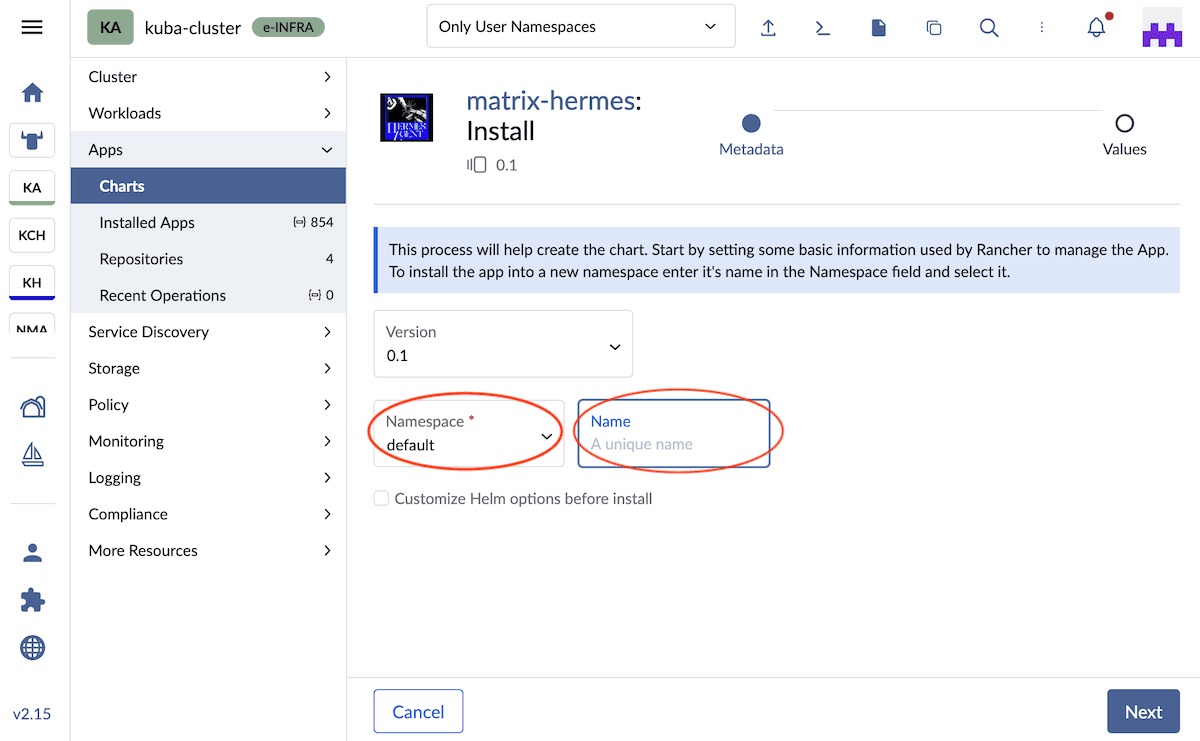The width and height of the screenshot is (1200, 741).
Task: Expand the Service Discovery group
Action: 209,332
